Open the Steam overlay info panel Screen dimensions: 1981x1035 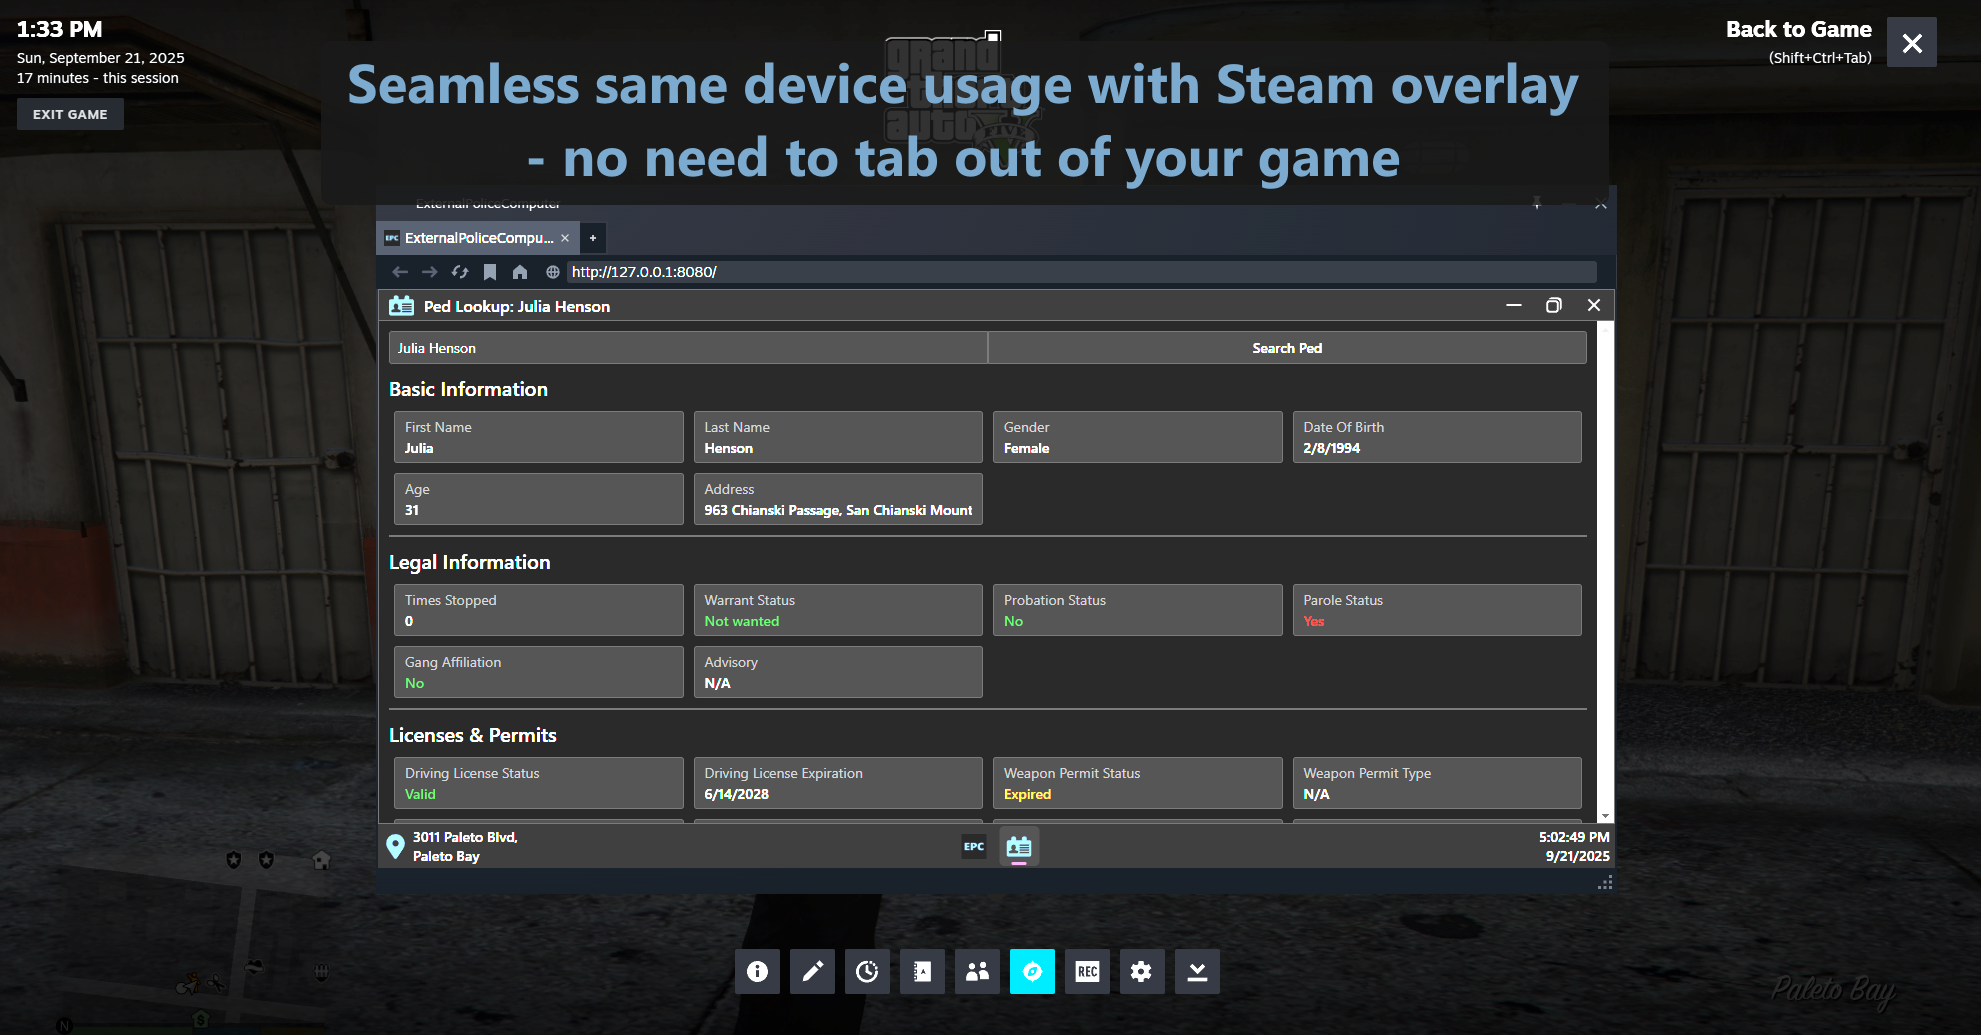(757, 971)
